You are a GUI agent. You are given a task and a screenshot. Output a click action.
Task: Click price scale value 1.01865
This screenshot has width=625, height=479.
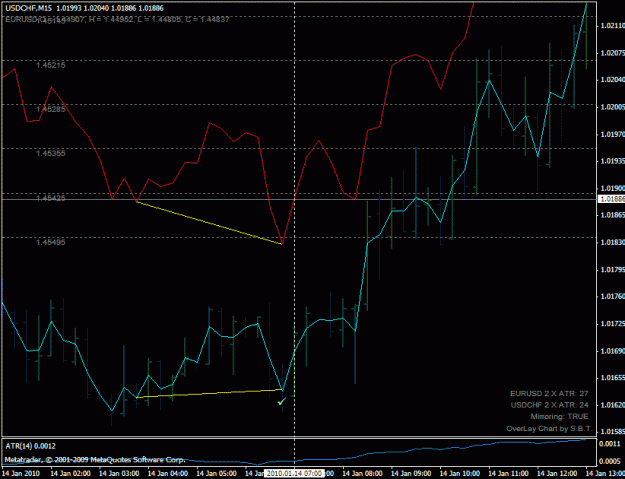point(612,215)
